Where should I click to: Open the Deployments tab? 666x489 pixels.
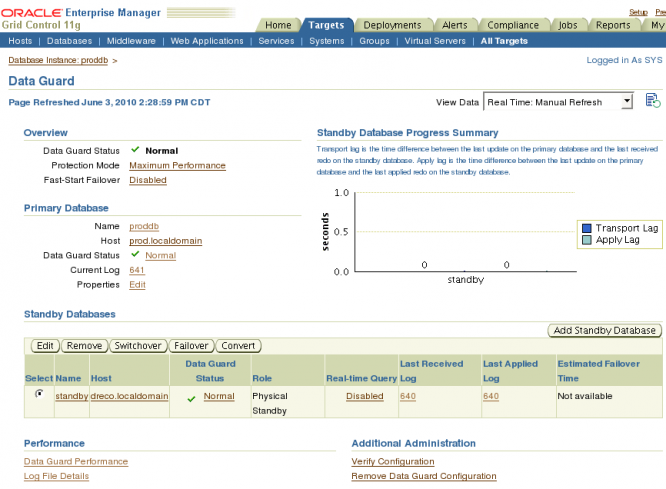pyautogui.click(x=392, y=25)
